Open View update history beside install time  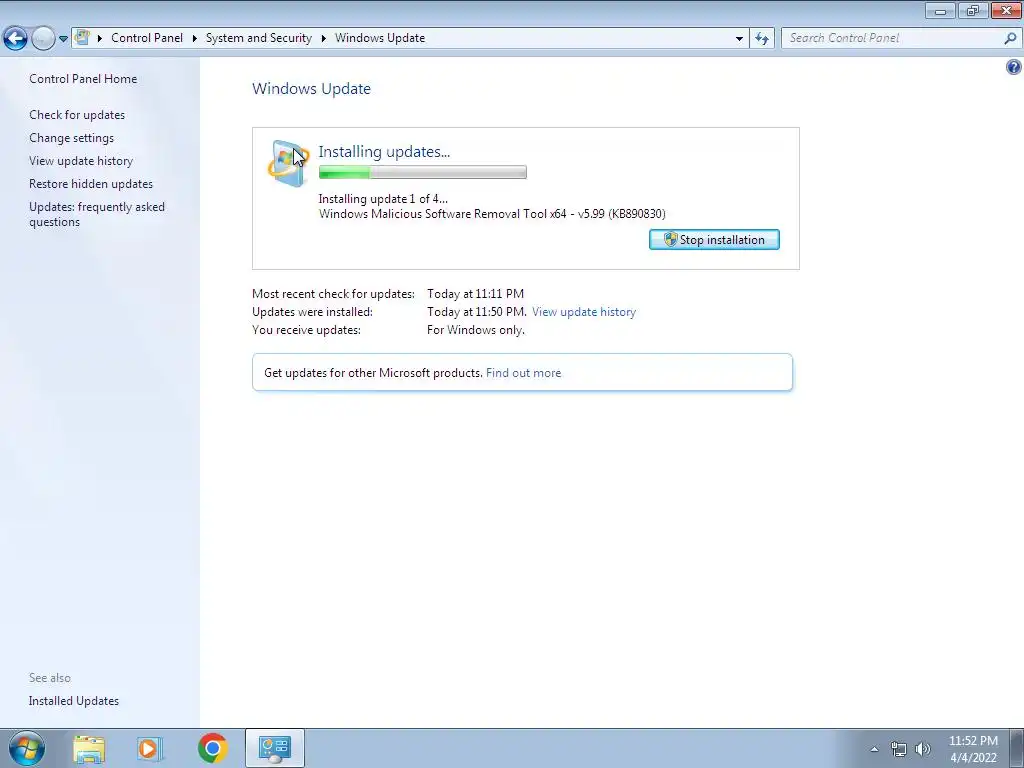pos(584,312)
